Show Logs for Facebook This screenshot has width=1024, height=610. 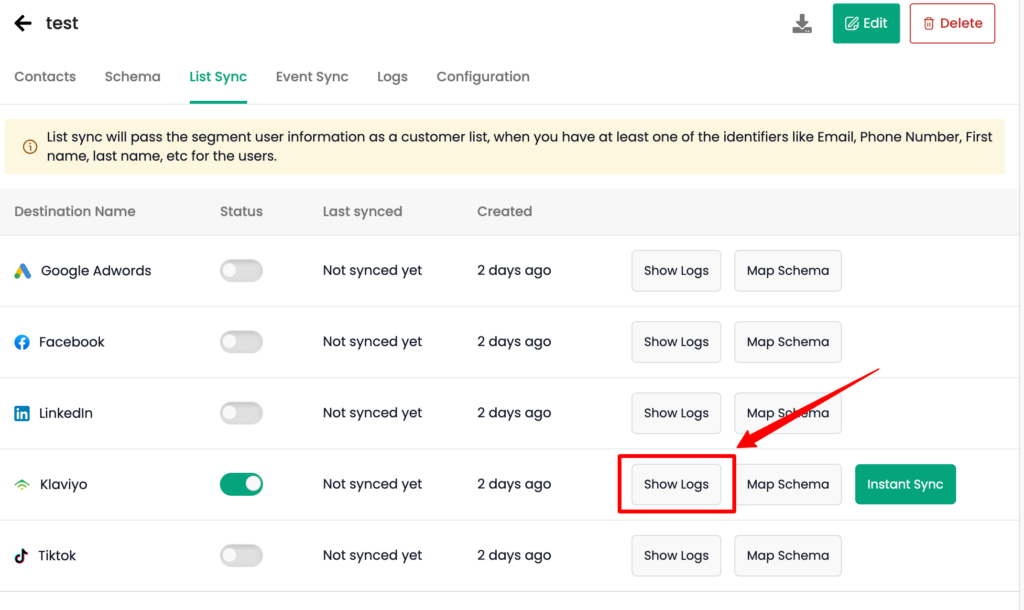pos(676,342)
